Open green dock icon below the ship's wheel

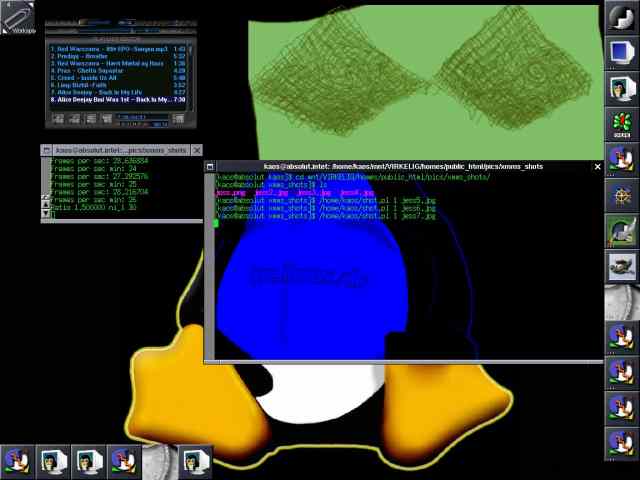(622, 231)
